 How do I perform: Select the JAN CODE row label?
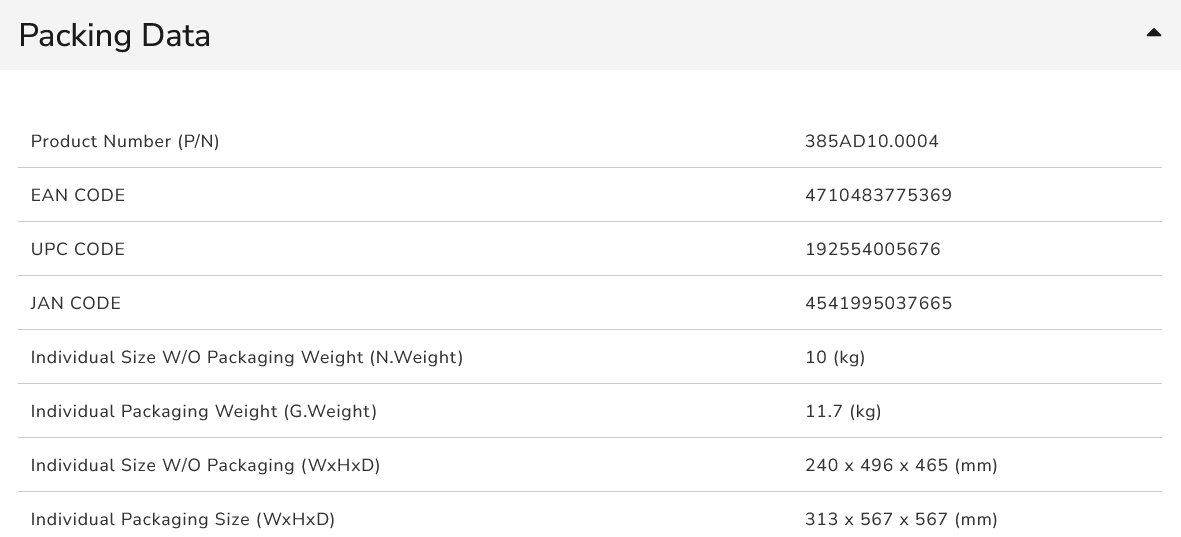[x=76, y=304]
